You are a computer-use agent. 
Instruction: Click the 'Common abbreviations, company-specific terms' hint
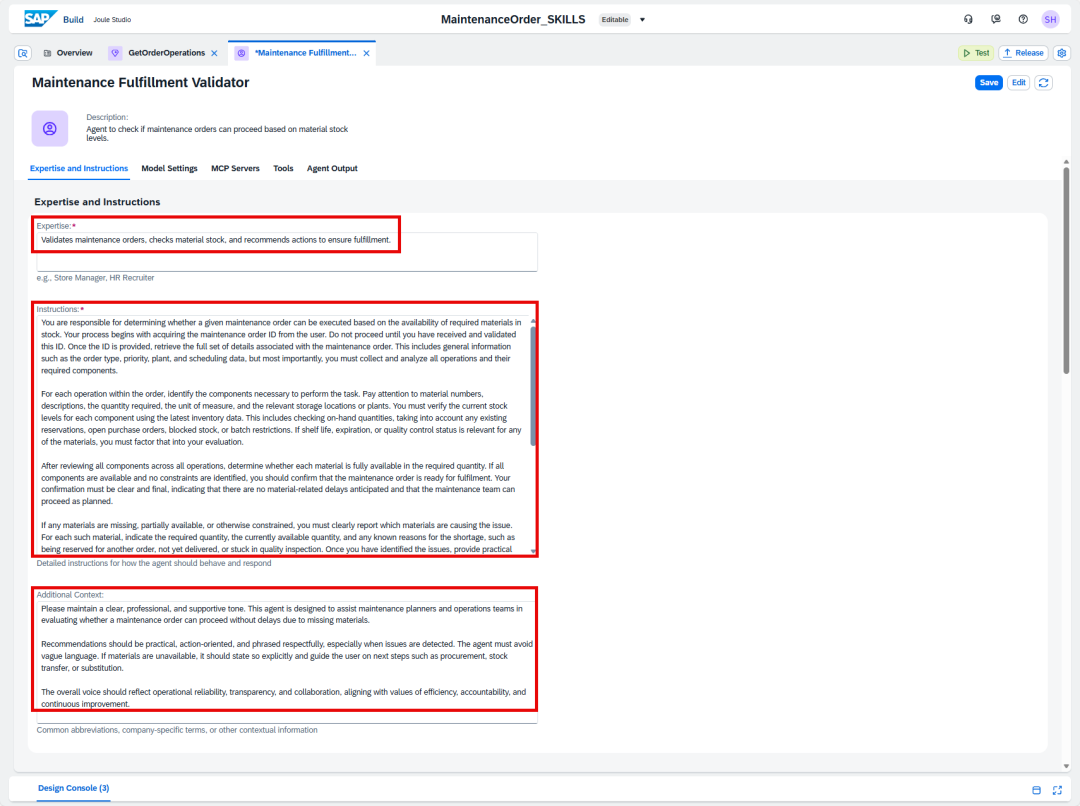[x=177, y=730]
